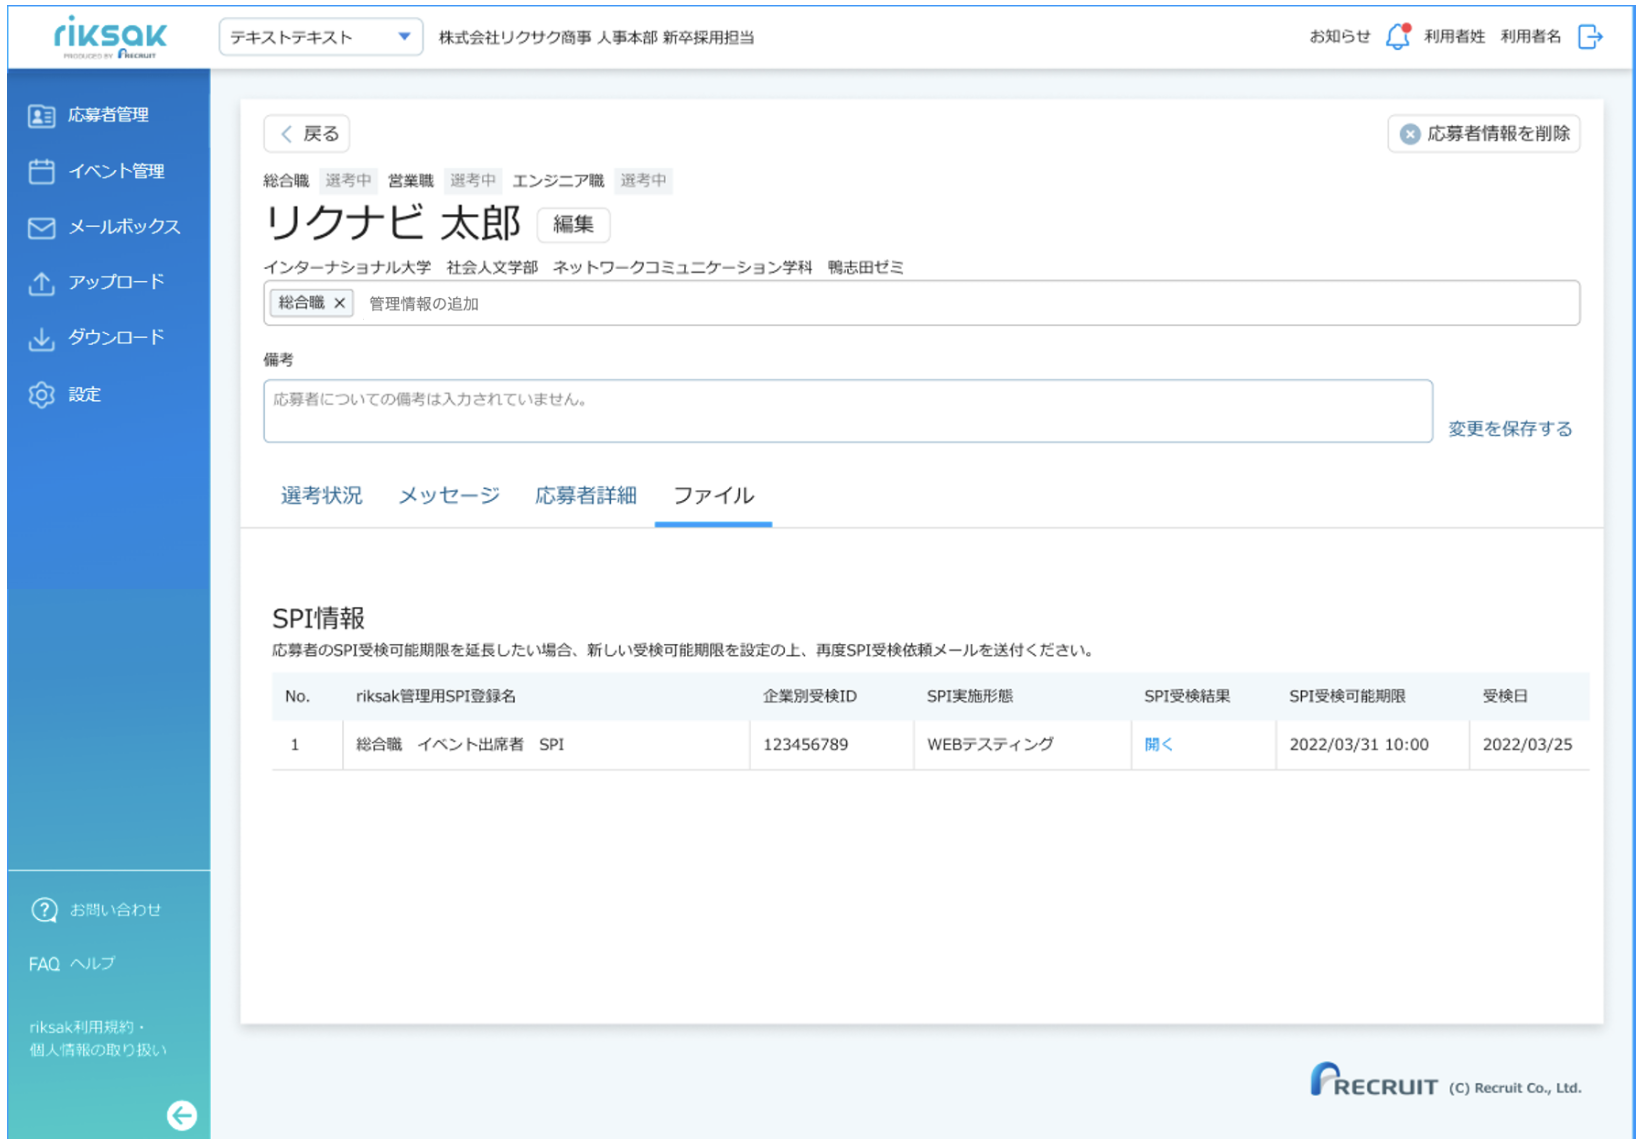Open the 応募者管理 sidebar icon
1642x1144 pixels.
pyautogui.click(x=41, y=116)
